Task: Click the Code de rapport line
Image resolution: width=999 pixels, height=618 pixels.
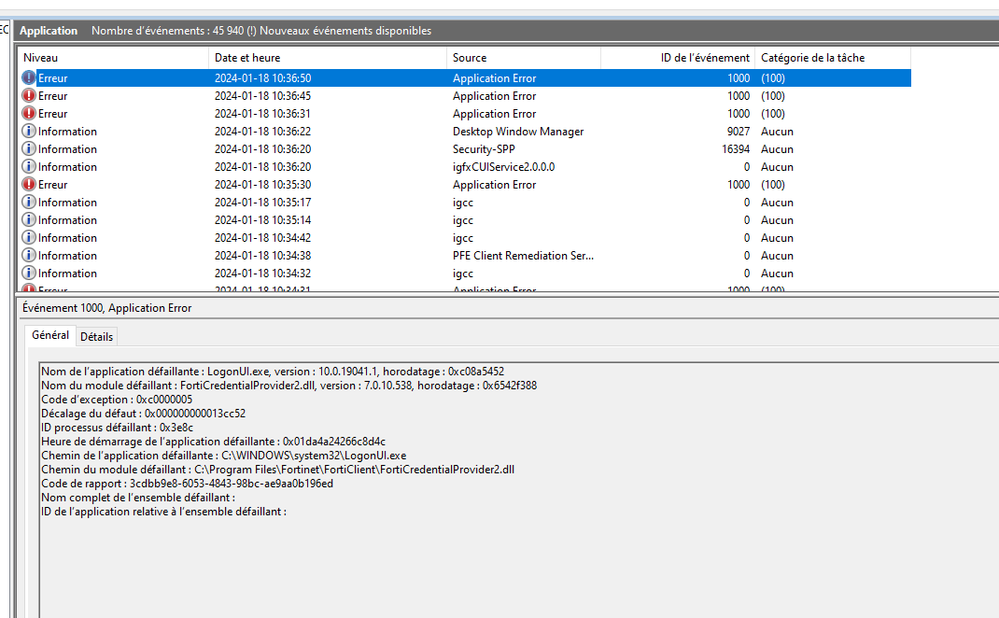Action: [x=187, y=484]
